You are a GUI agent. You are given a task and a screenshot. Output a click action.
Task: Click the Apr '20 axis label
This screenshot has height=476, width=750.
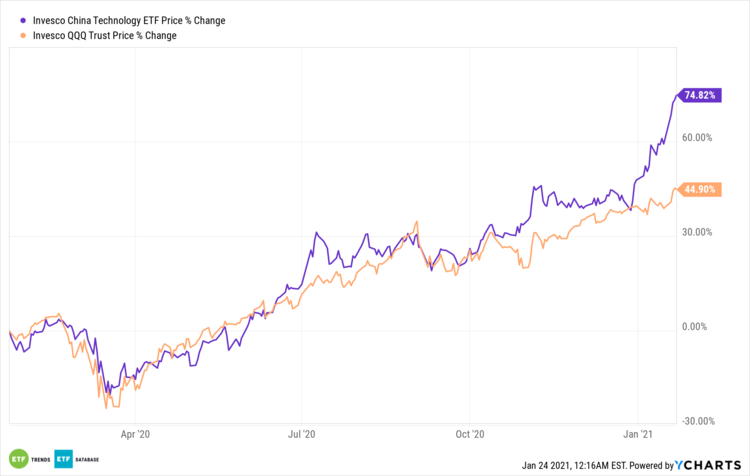134,435
